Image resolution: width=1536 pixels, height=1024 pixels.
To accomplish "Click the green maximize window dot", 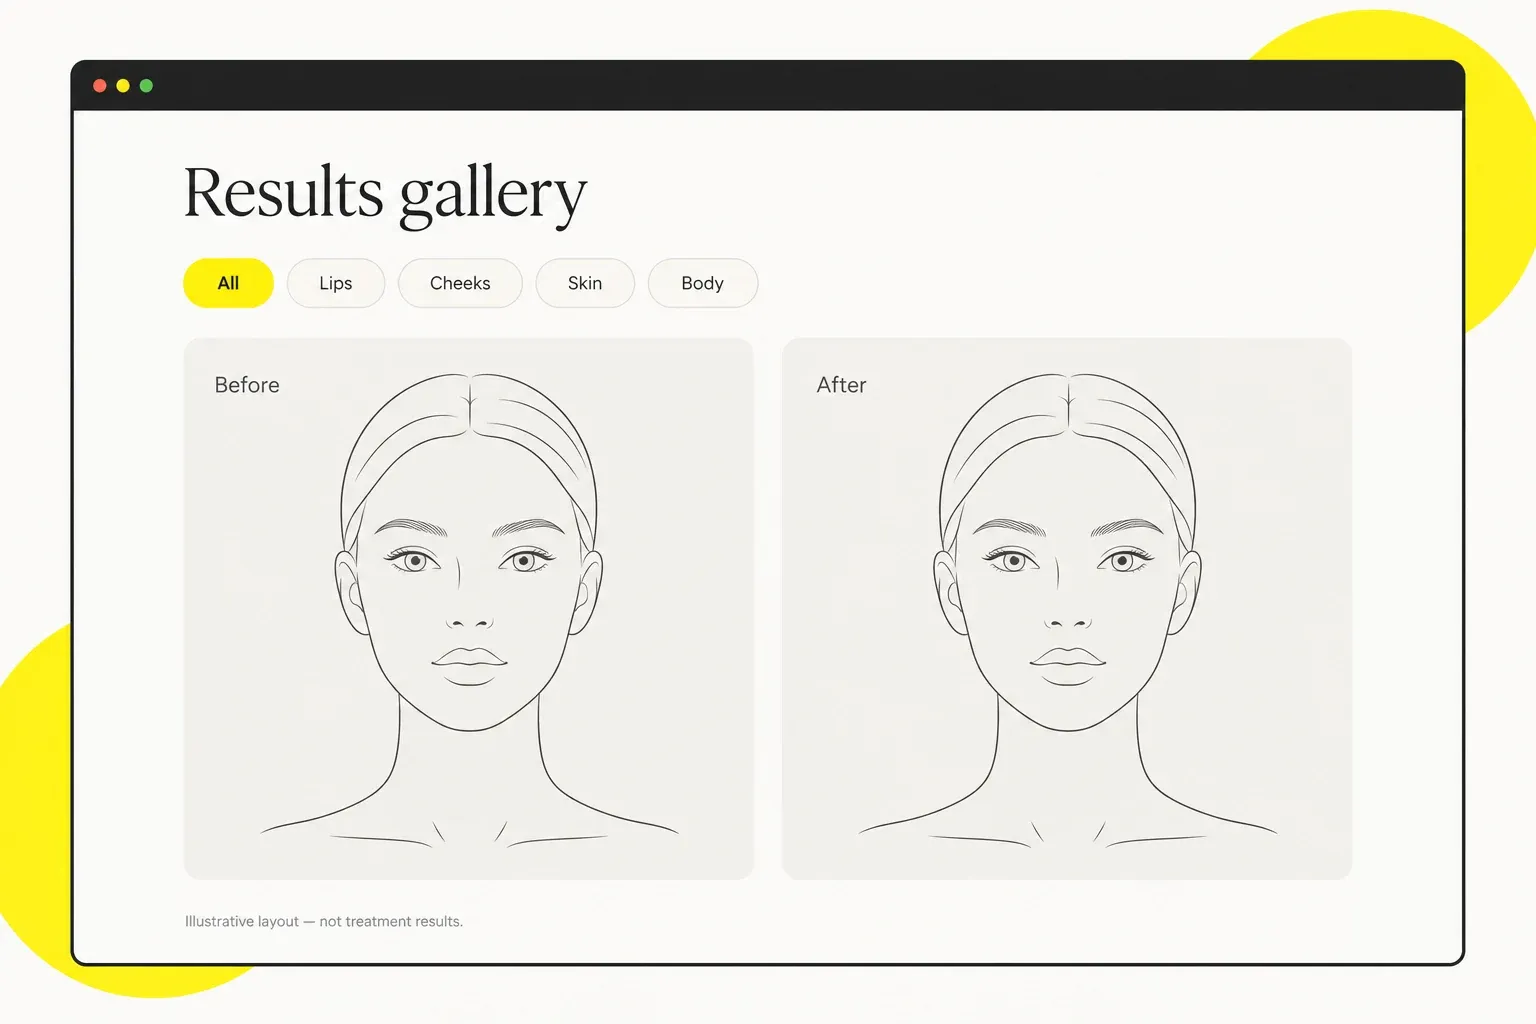I will 146,86.
